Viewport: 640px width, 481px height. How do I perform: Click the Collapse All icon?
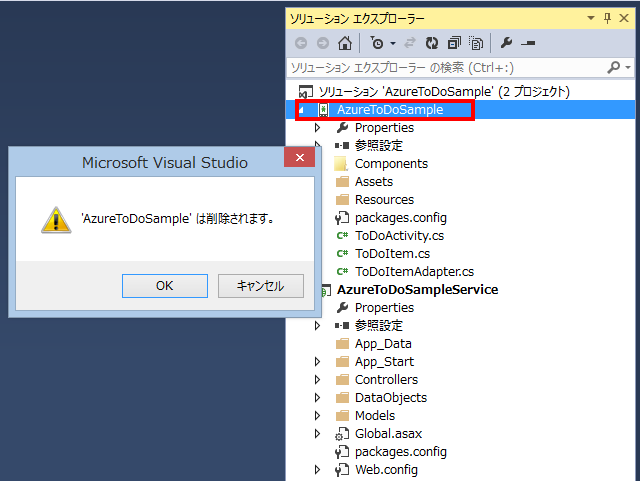tap(454, 43)
